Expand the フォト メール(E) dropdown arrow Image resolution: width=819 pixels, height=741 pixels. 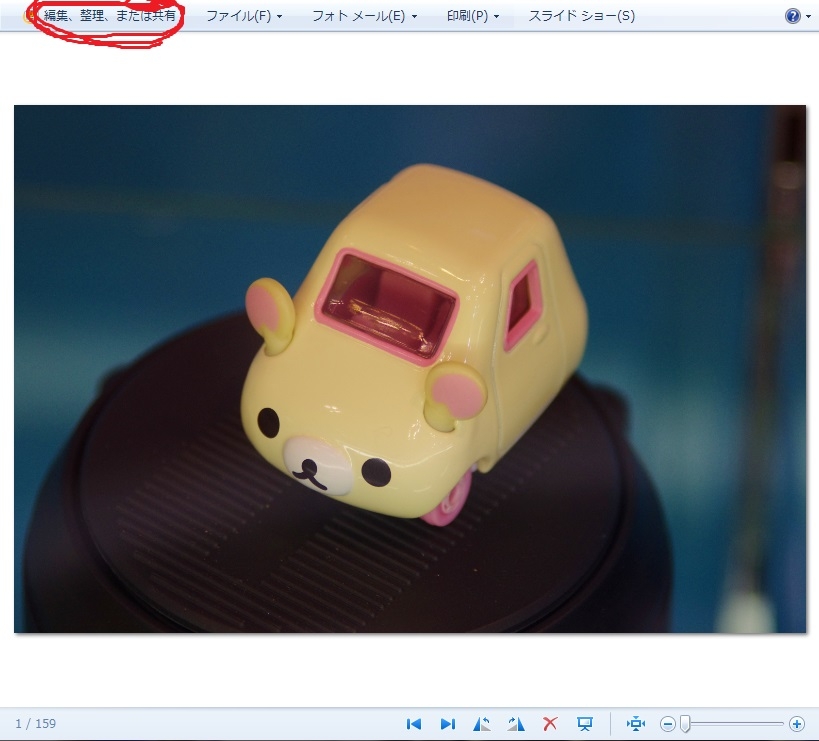[x=414, y=17]
